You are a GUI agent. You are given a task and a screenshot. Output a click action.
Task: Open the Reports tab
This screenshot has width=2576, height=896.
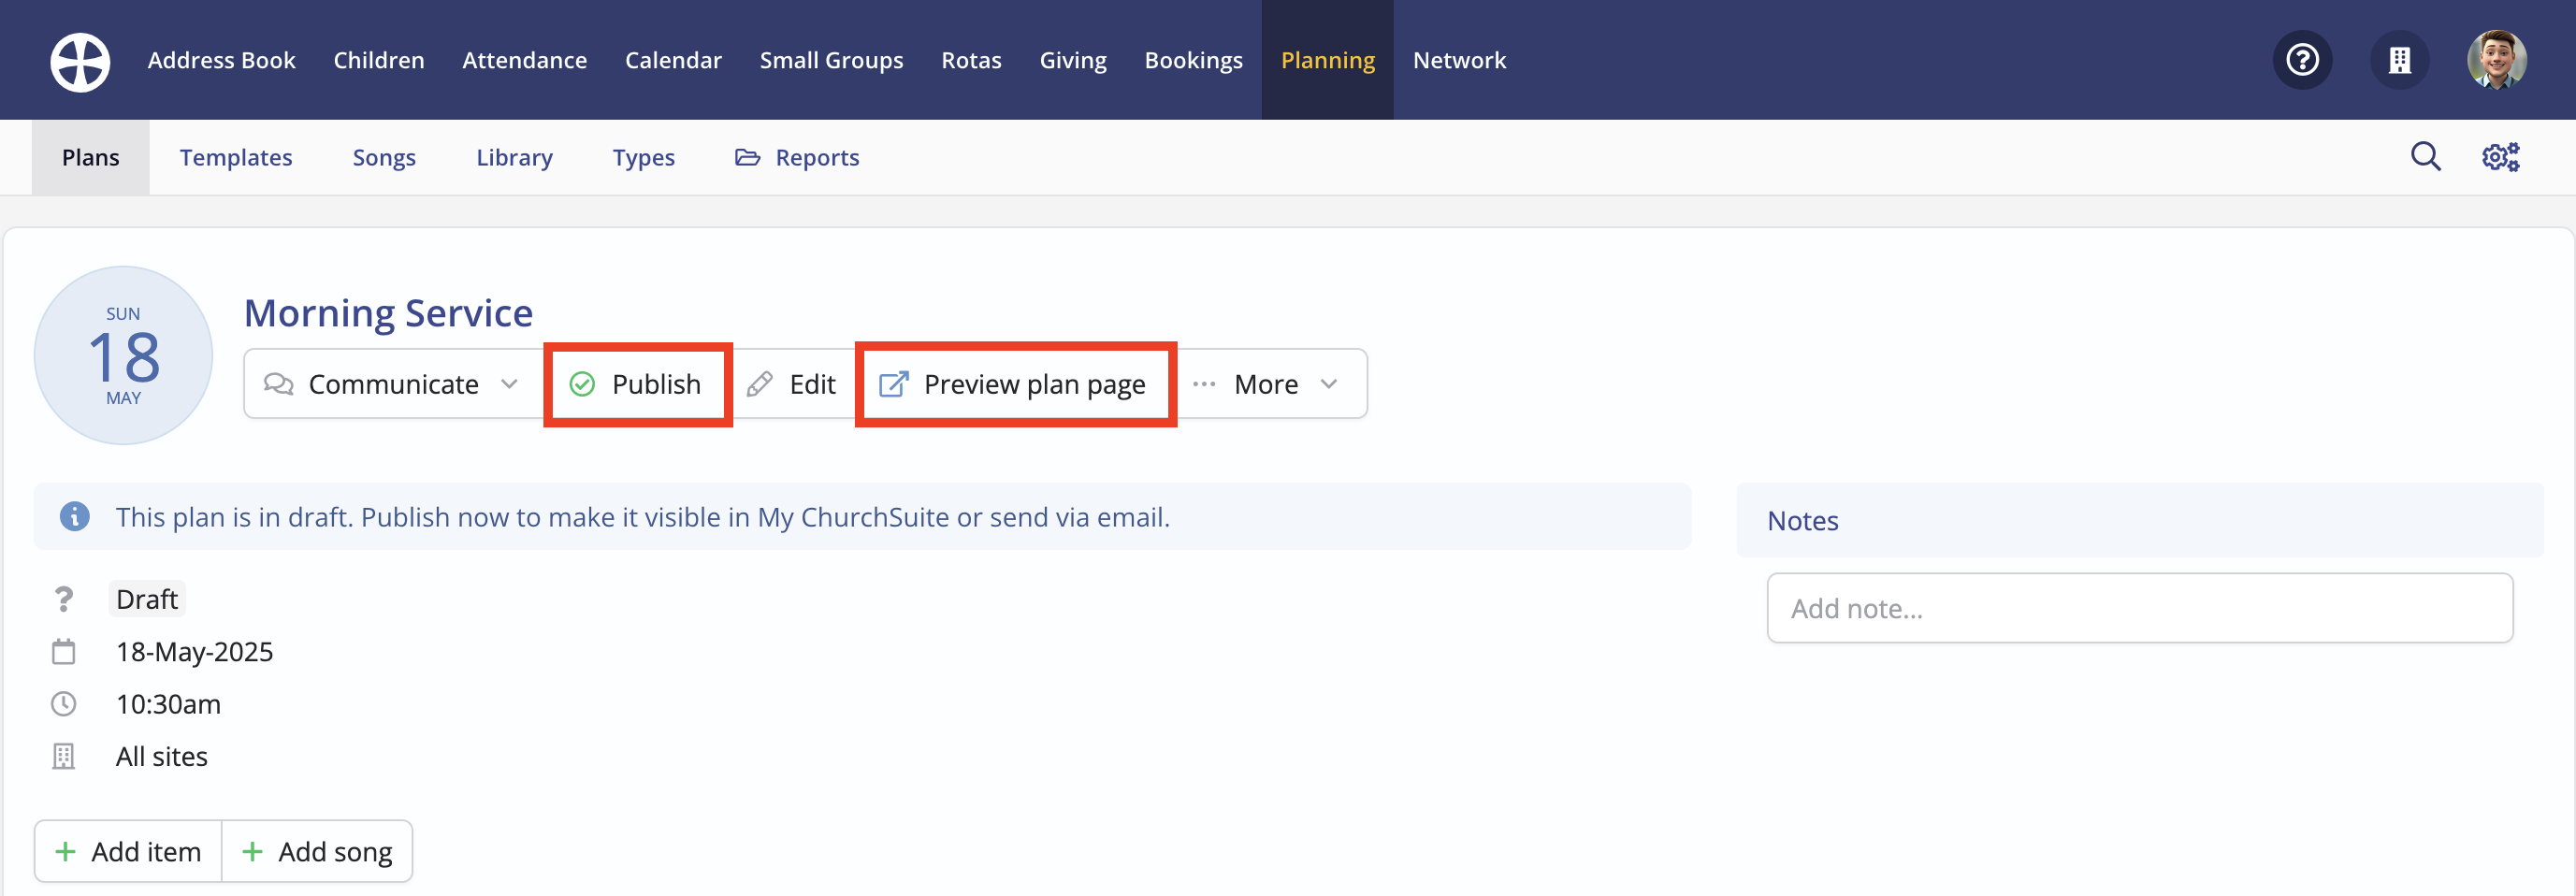coord(797,157)
